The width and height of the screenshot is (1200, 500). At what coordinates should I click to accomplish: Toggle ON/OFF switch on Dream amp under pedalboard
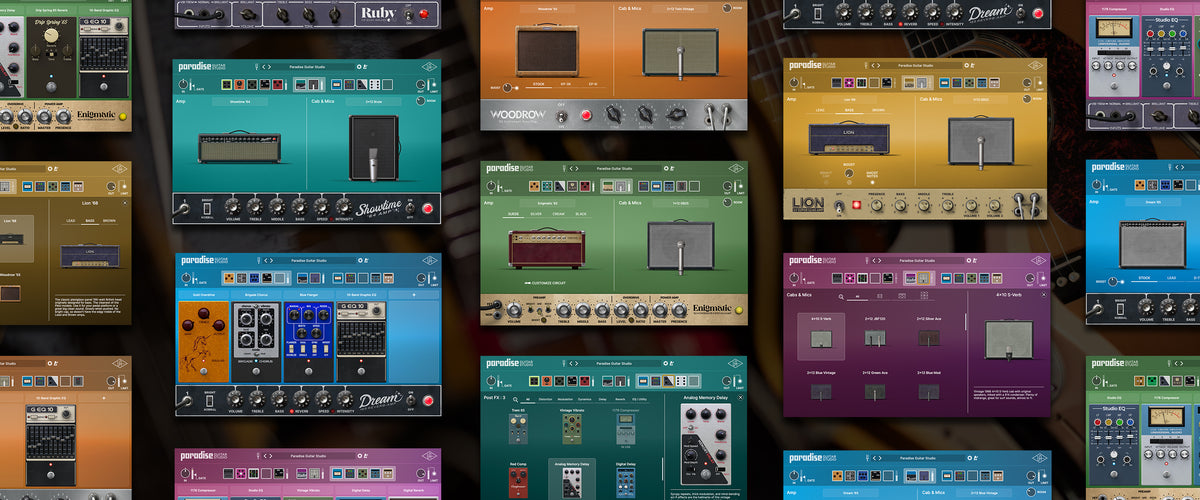point(411,400)
